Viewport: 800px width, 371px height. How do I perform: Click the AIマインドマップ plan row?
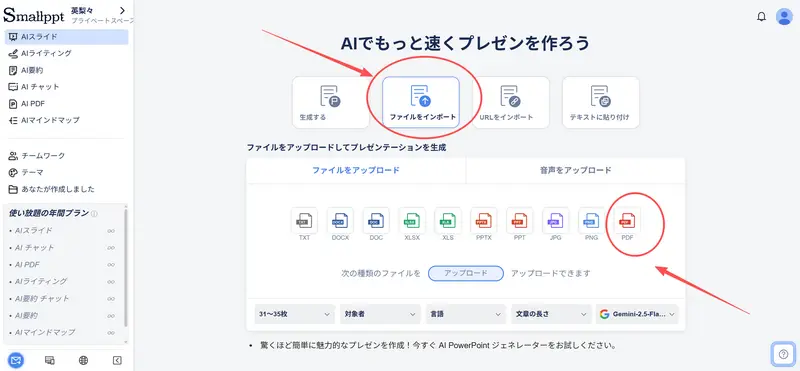coord(62,332)
